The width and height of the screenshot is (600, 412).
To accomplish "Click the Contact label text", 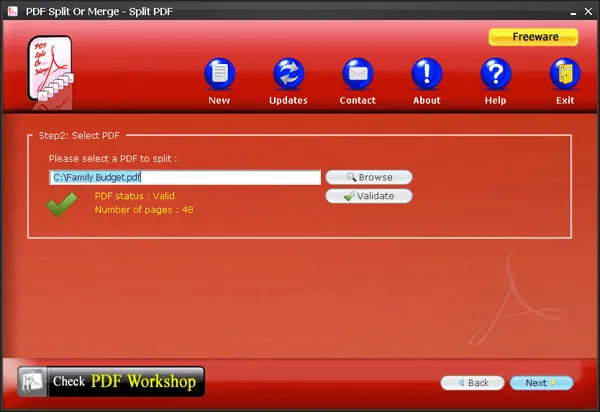I will coord(358,100).
